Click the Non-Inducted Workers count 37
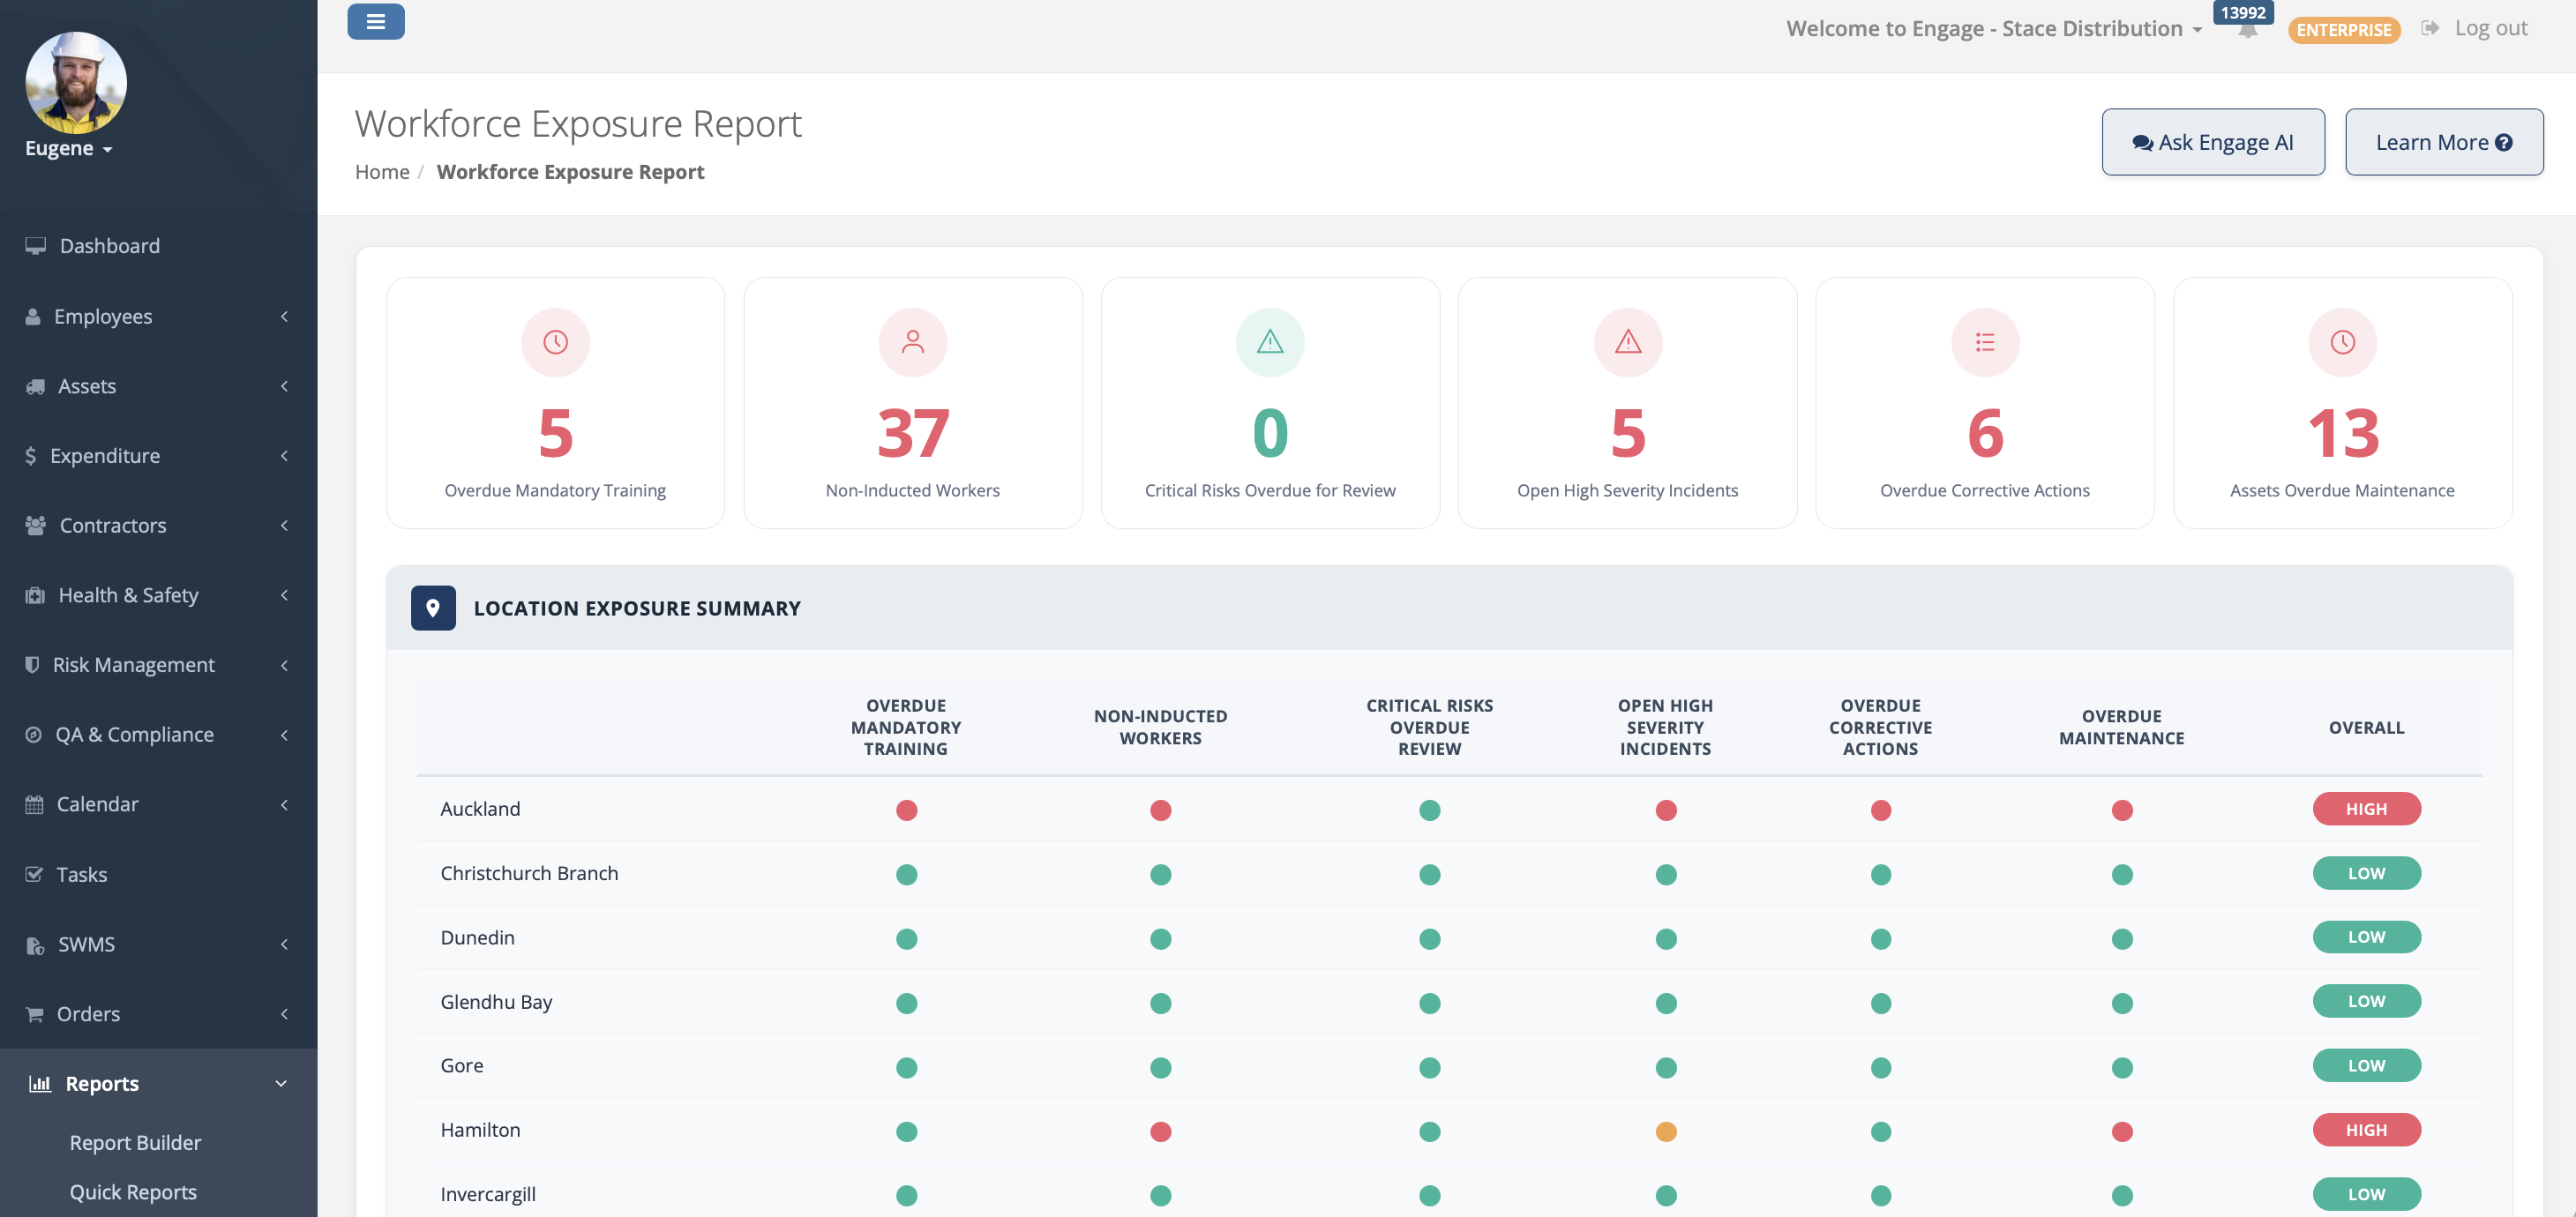This screenshot has width=2576, height=1217. pyautogui.click(x=912, y=434)
